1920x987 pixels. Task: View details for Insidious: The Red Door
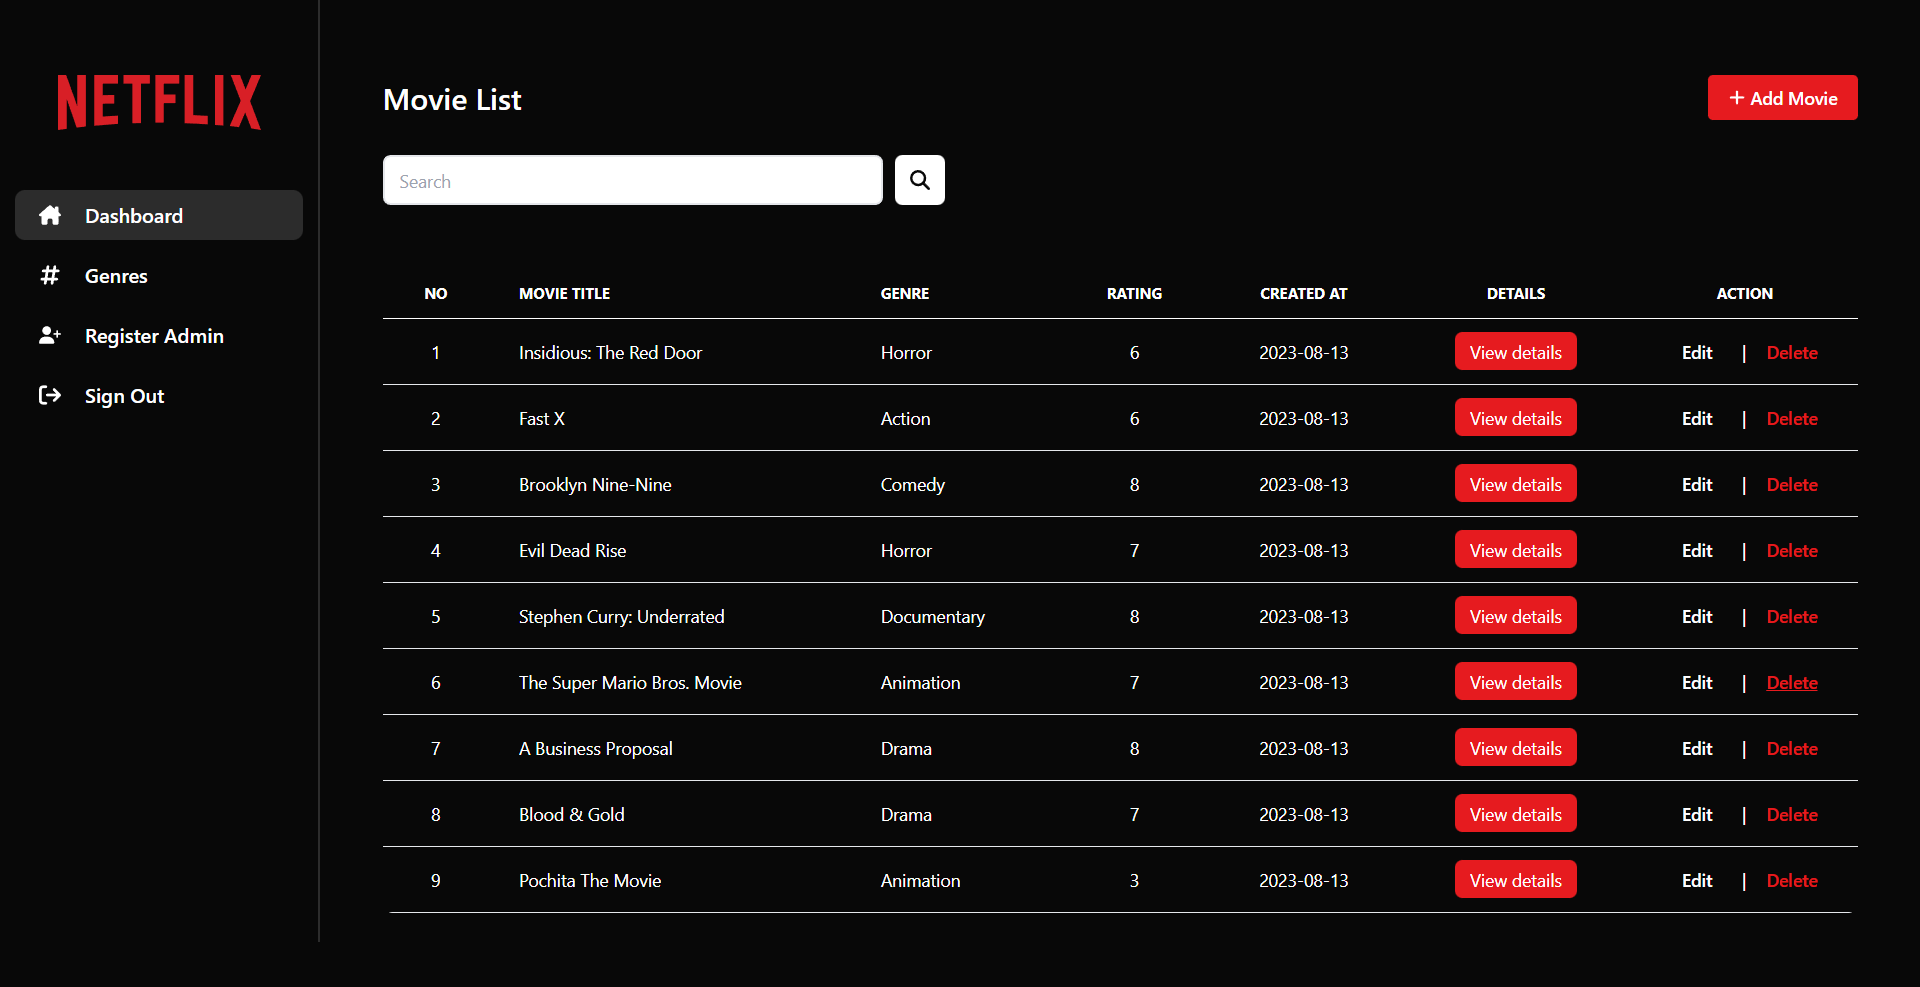1516,352
